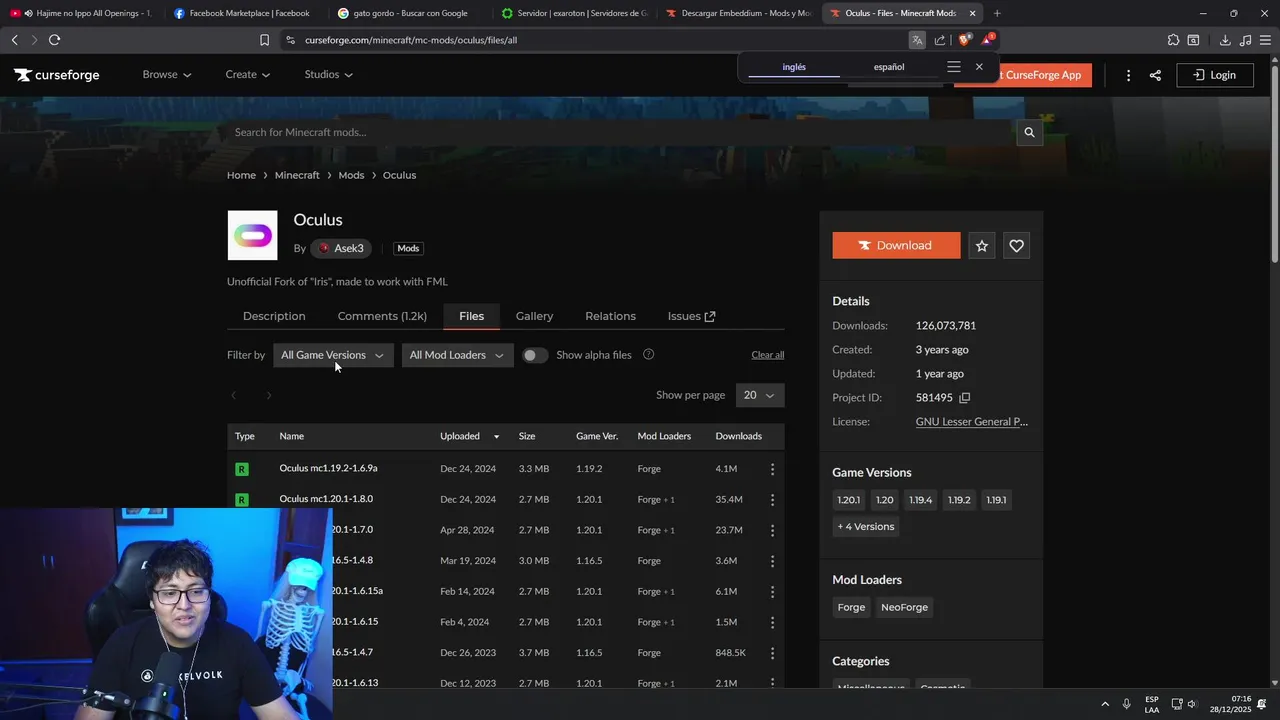Select the Forge mod loader tag
The height and width of the screenshot is (720, 1280).
(851, 608)
